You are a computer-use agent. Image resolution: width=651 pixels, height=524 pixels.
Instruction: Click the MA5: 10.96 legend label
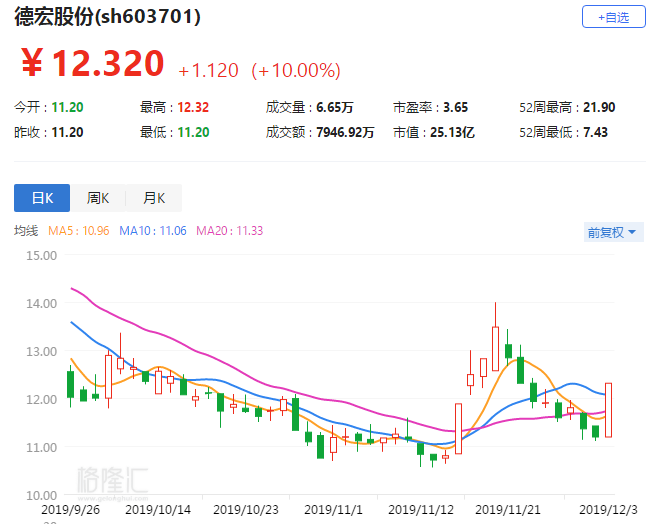(79, 230)
